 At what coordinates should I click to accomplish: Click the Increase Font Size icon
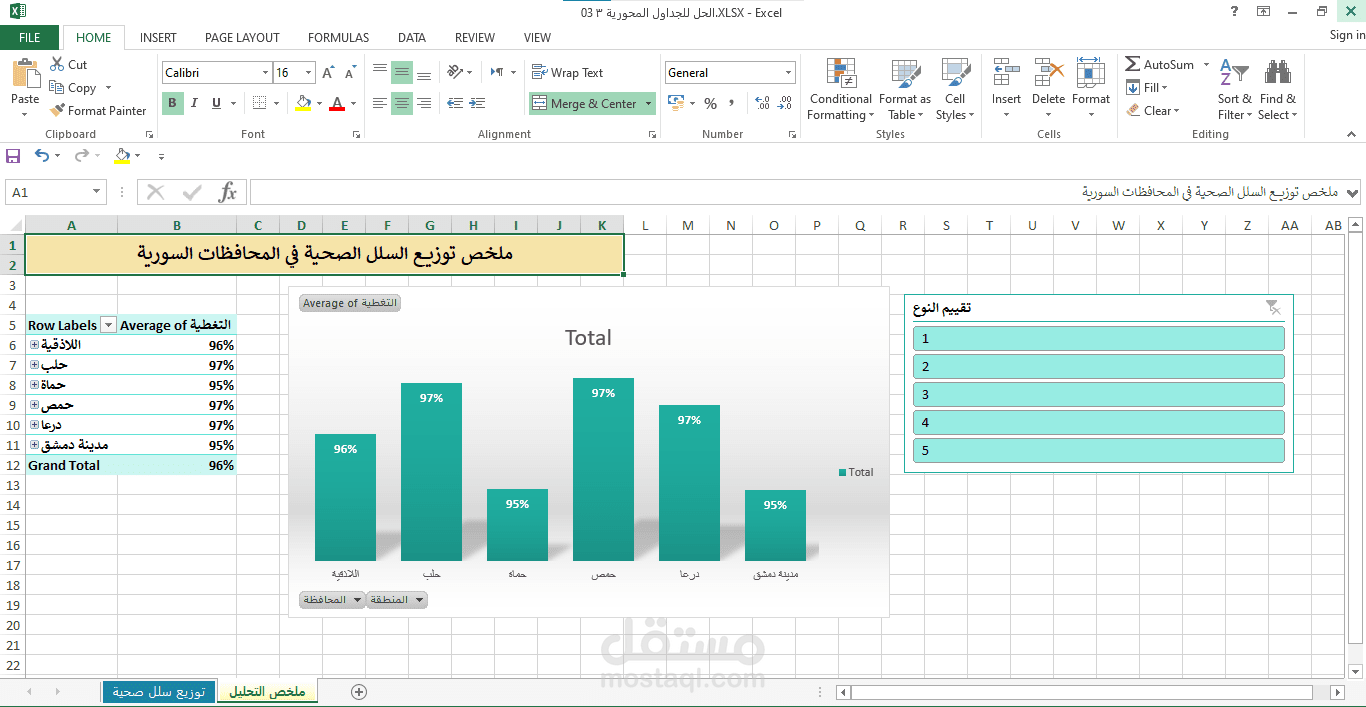click(x=326, y=72)
